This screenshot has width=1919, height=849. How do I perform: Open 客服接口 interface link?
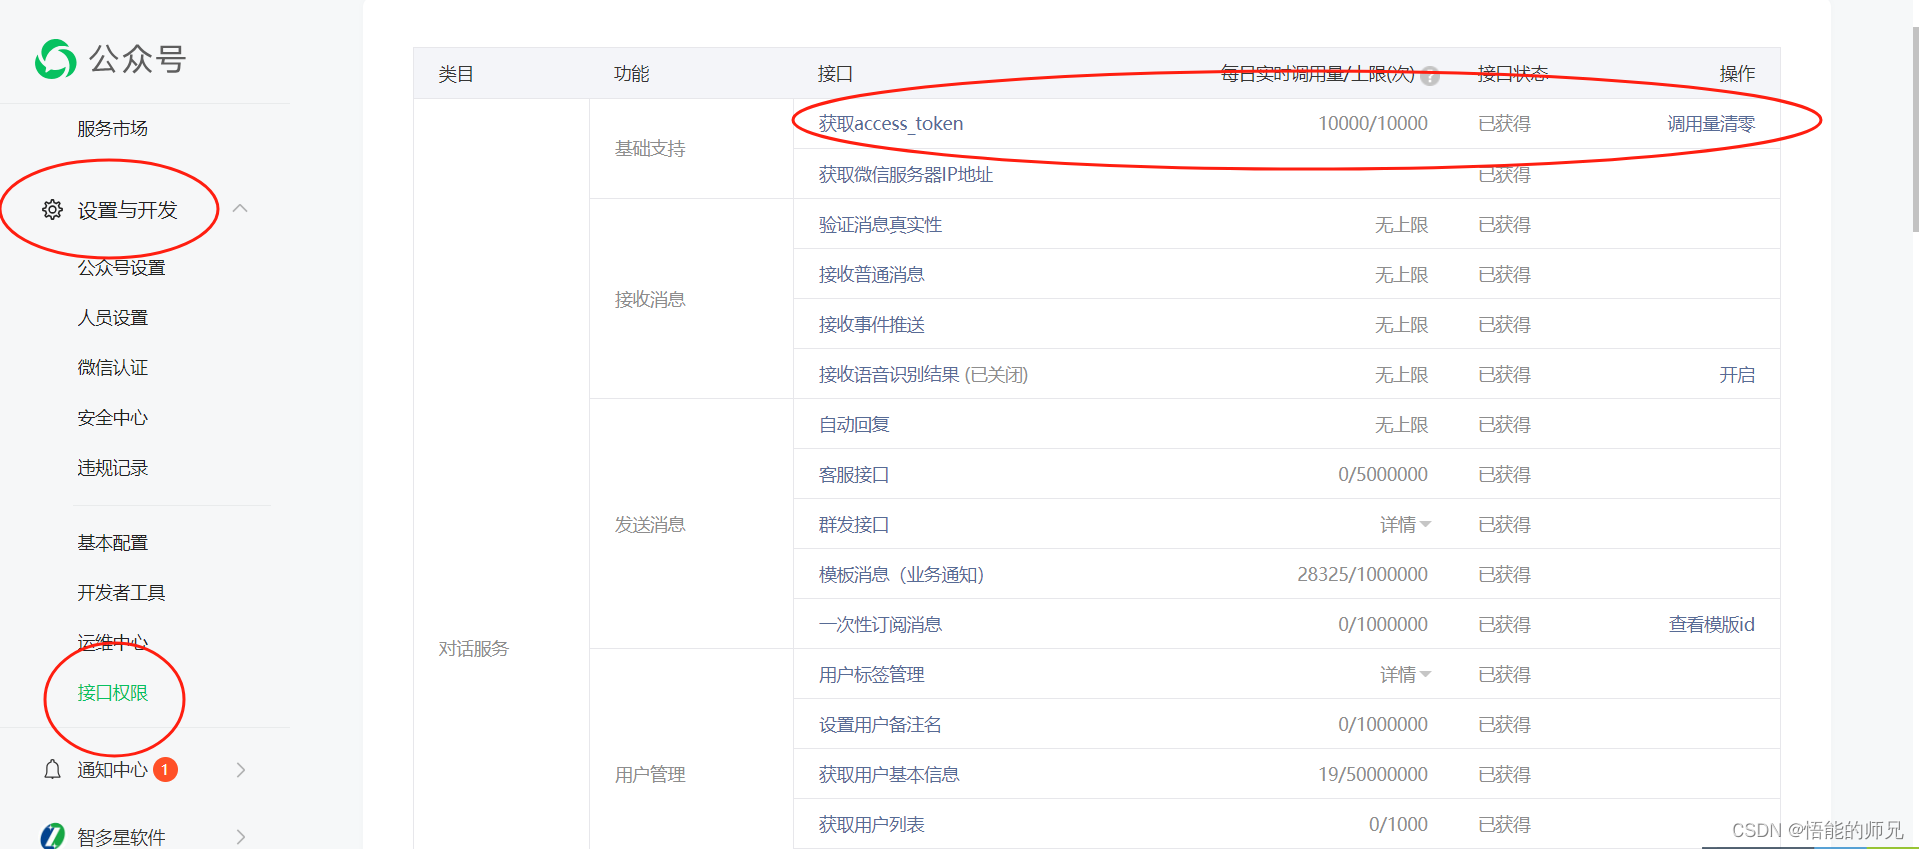point(853,474)
